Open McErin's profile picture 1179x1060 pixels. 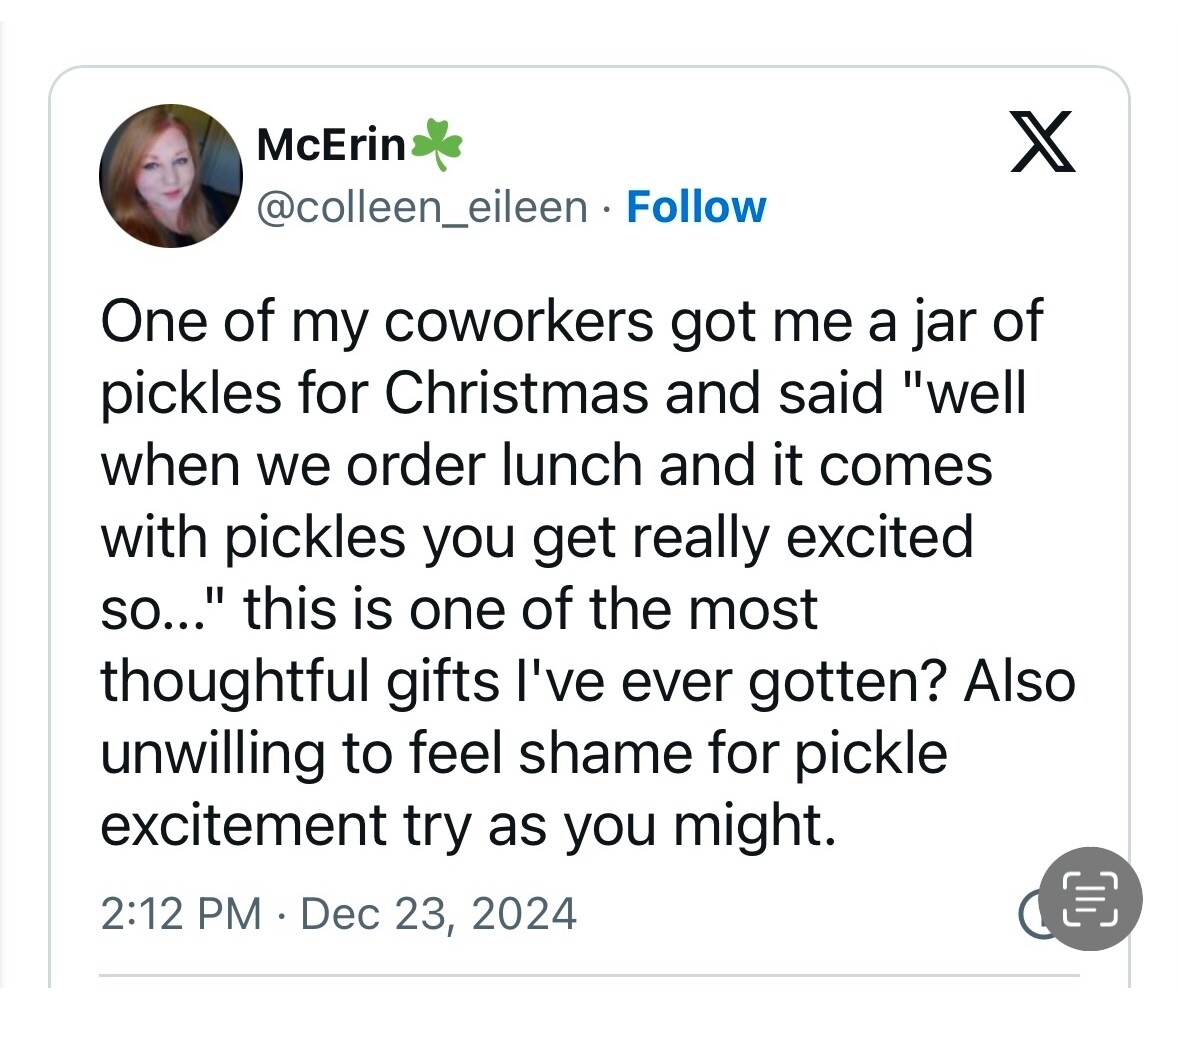tap(172, 175)
